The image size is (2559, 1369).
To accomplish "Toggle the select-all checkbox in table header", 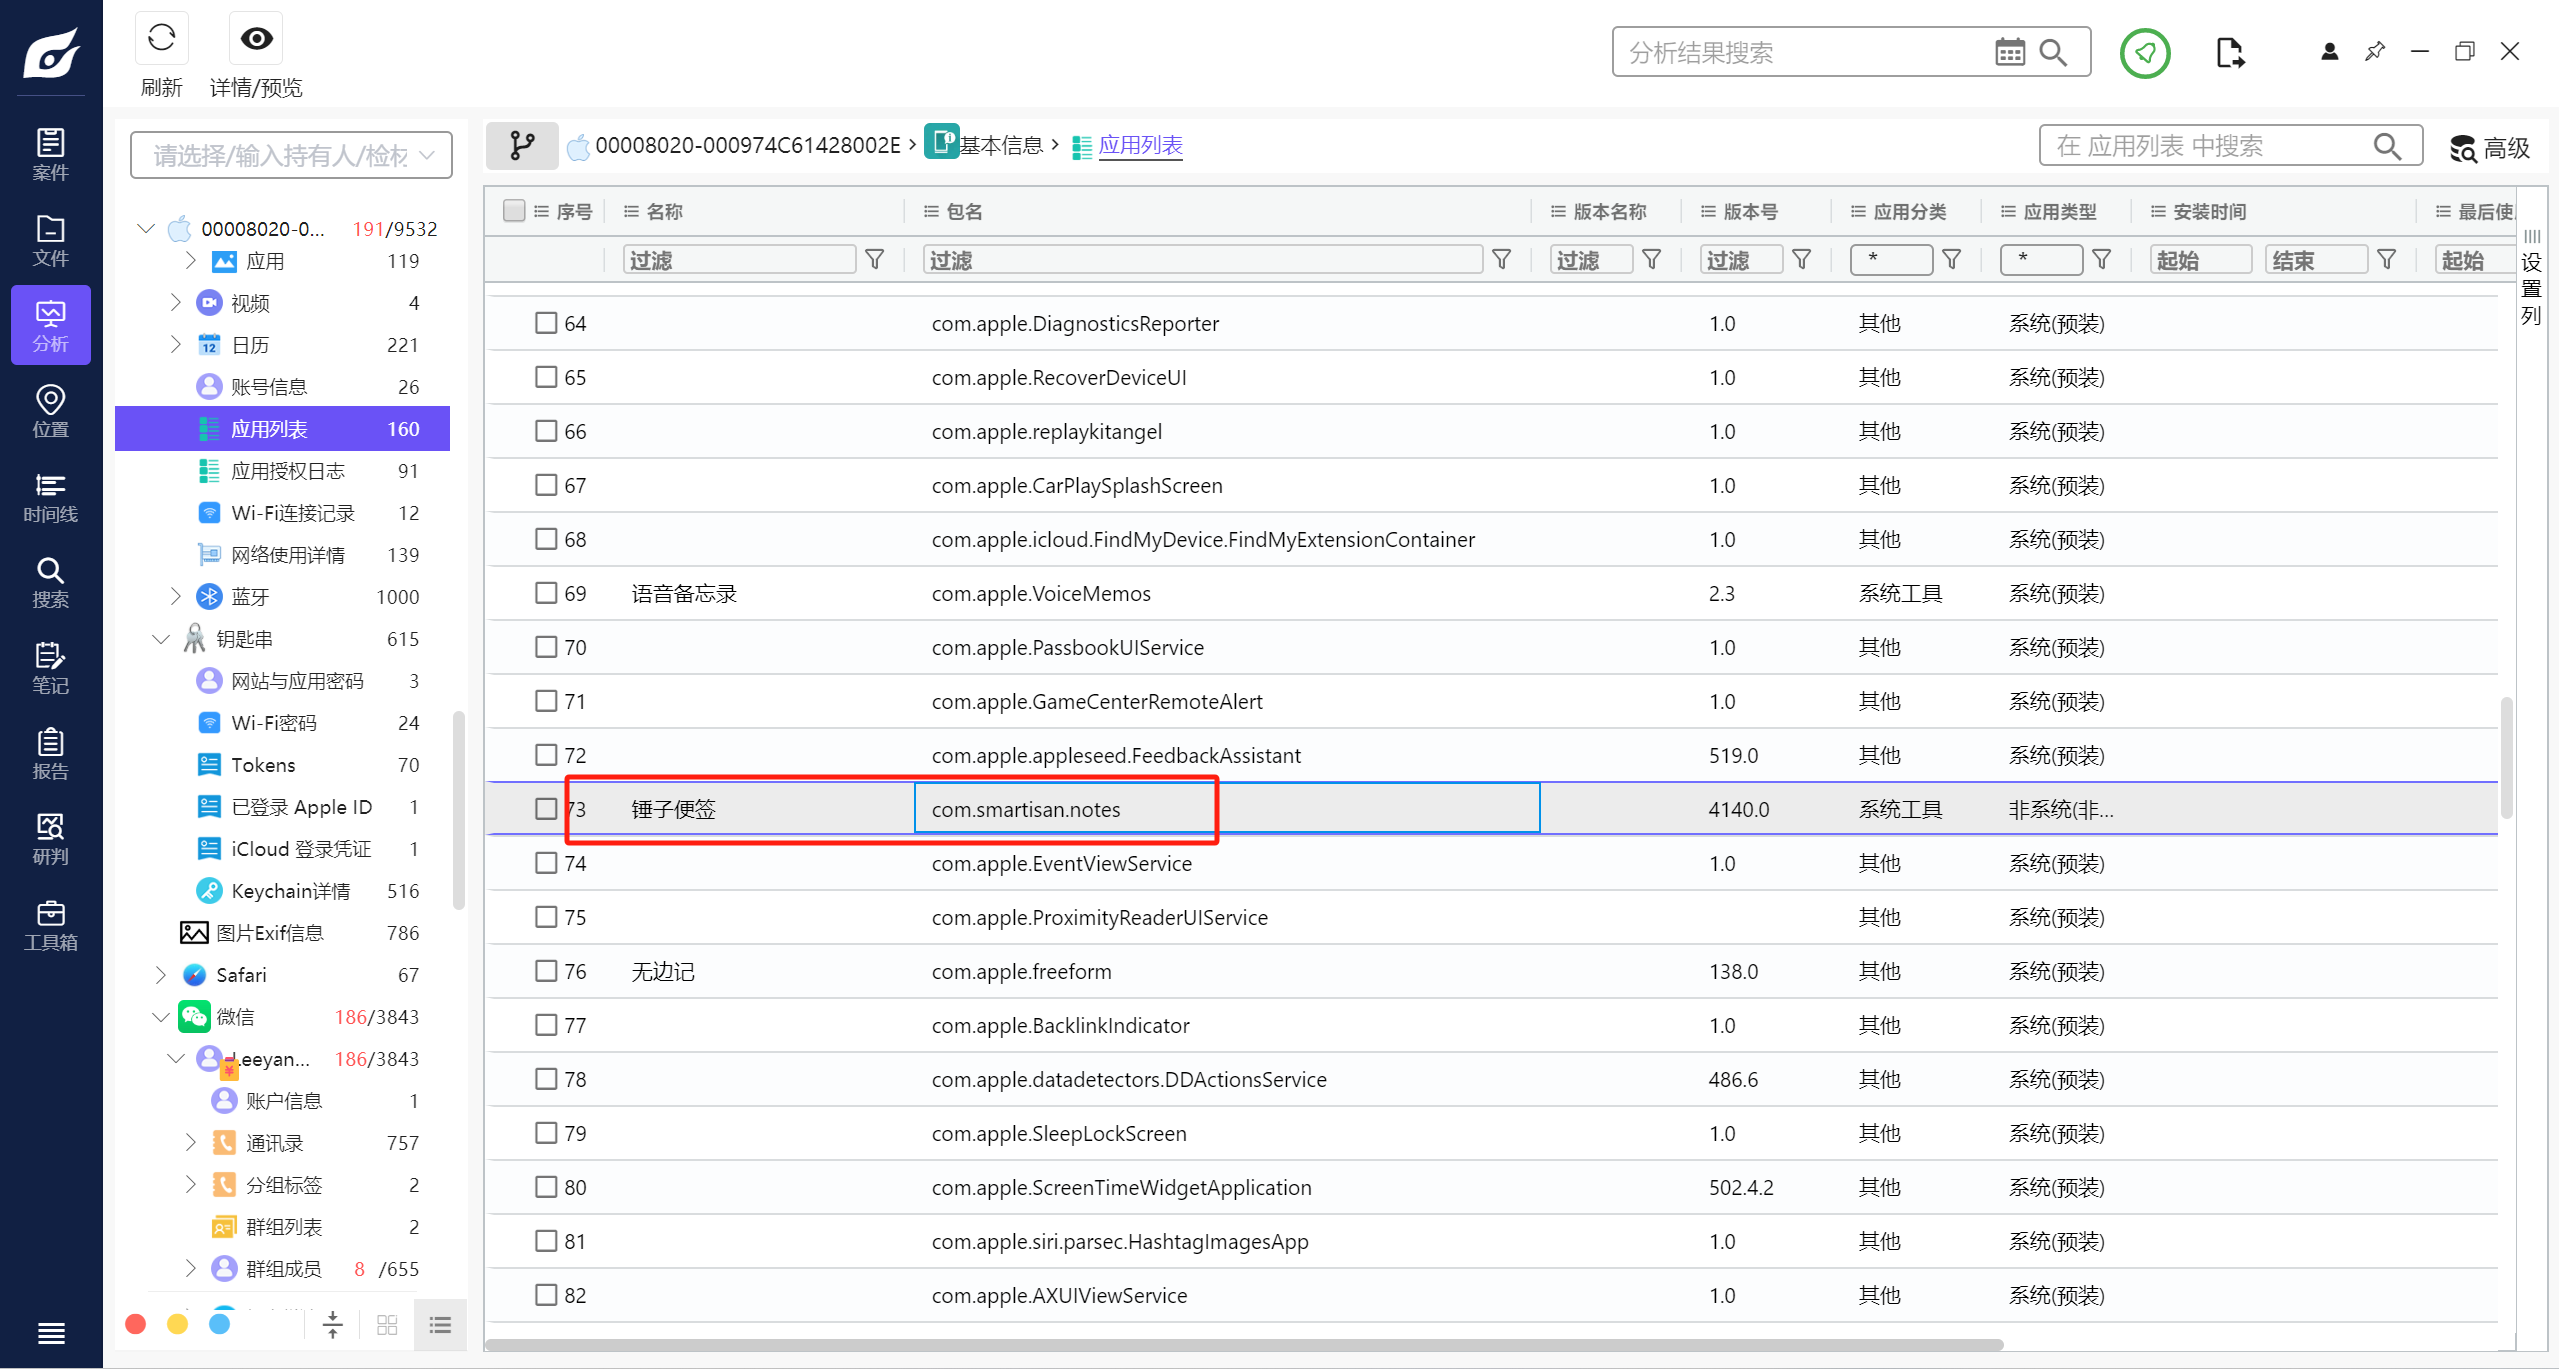I will [x=514, y=211].
